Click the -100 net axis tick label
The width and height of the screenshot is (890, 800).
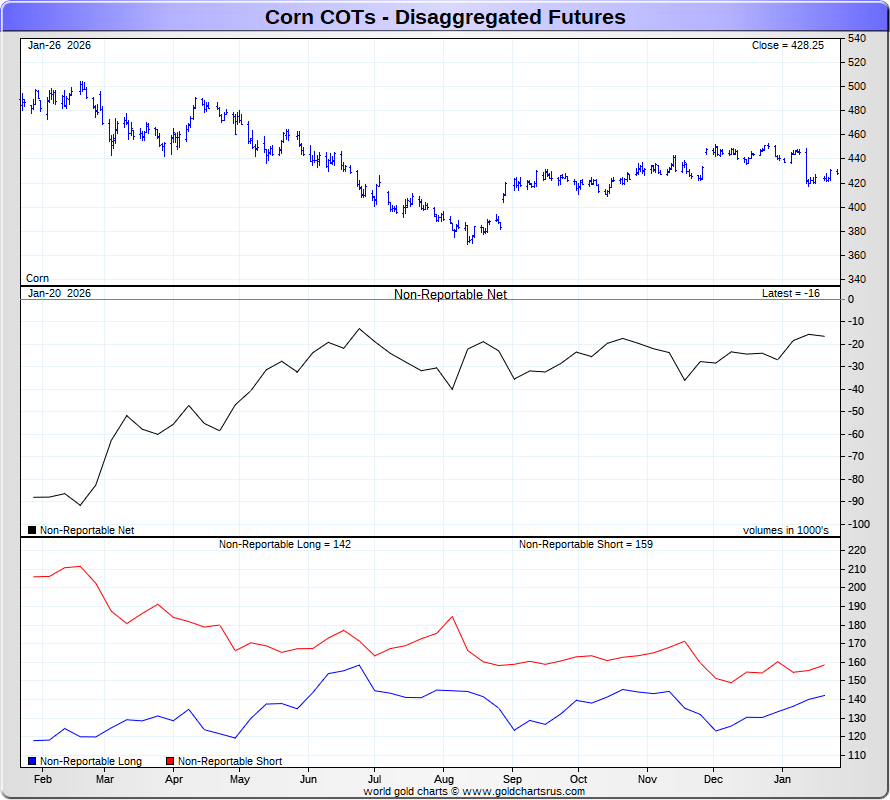point(859,524)
